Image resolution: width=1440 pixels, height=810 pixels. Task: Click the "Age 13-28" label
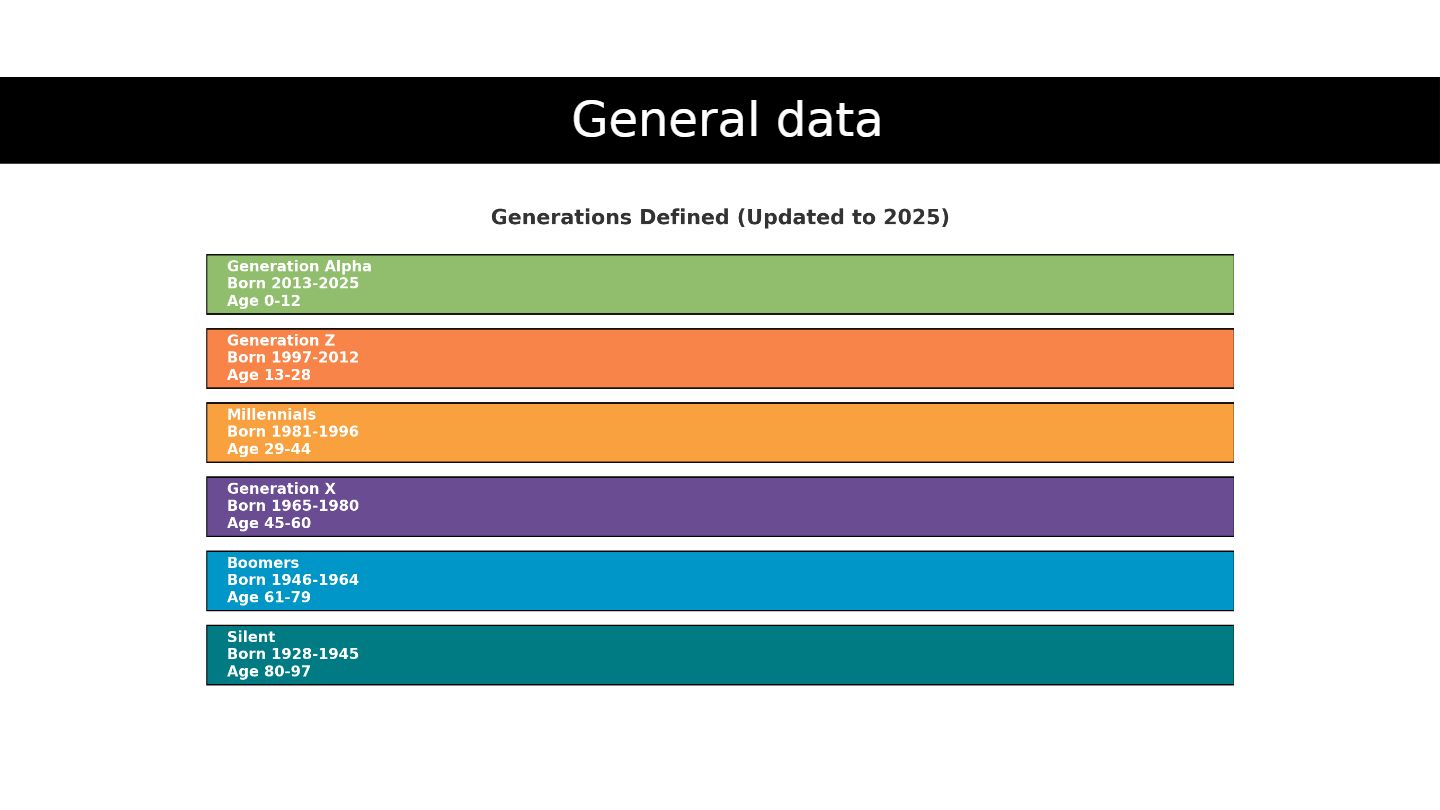pyautogui.click(x=269, y=375)
